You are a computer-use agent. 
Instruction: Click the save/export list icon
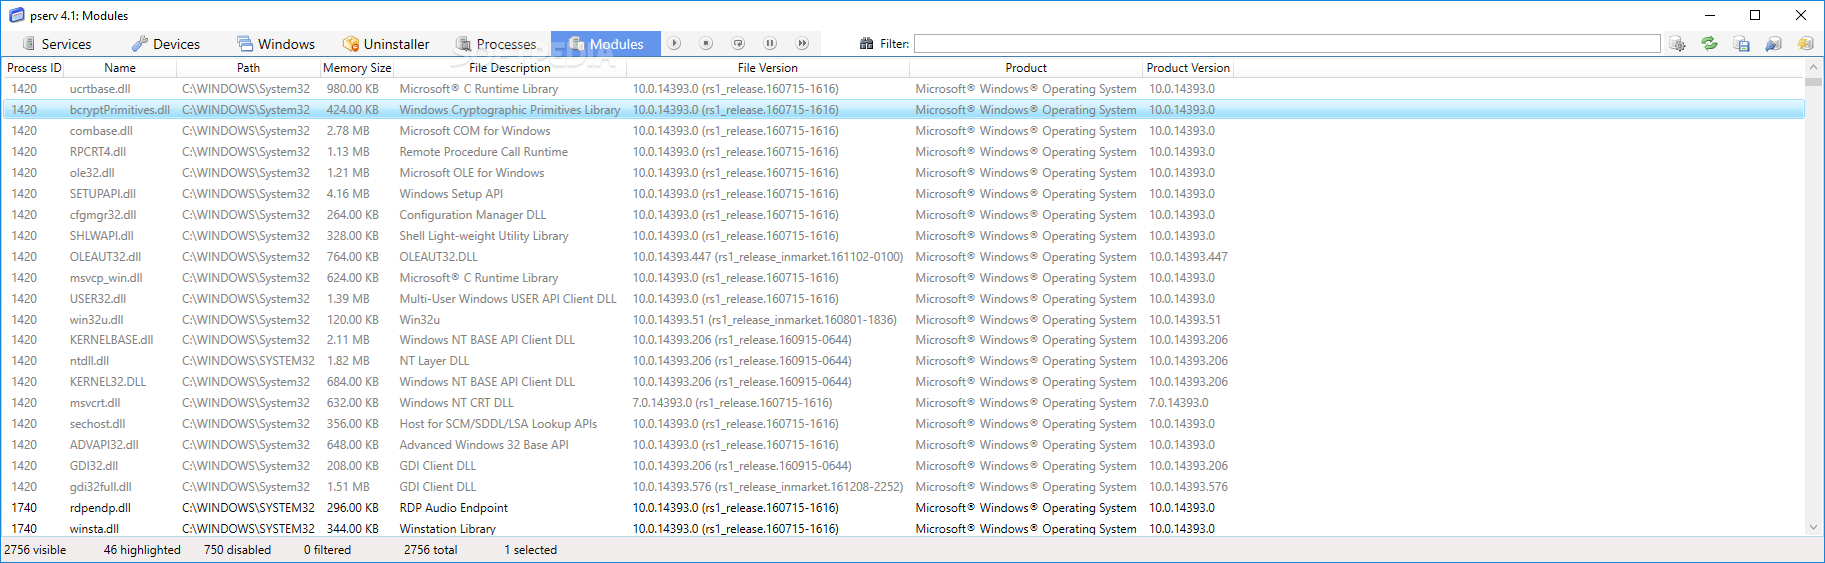pyautogui.click(x=1742, y=44)
